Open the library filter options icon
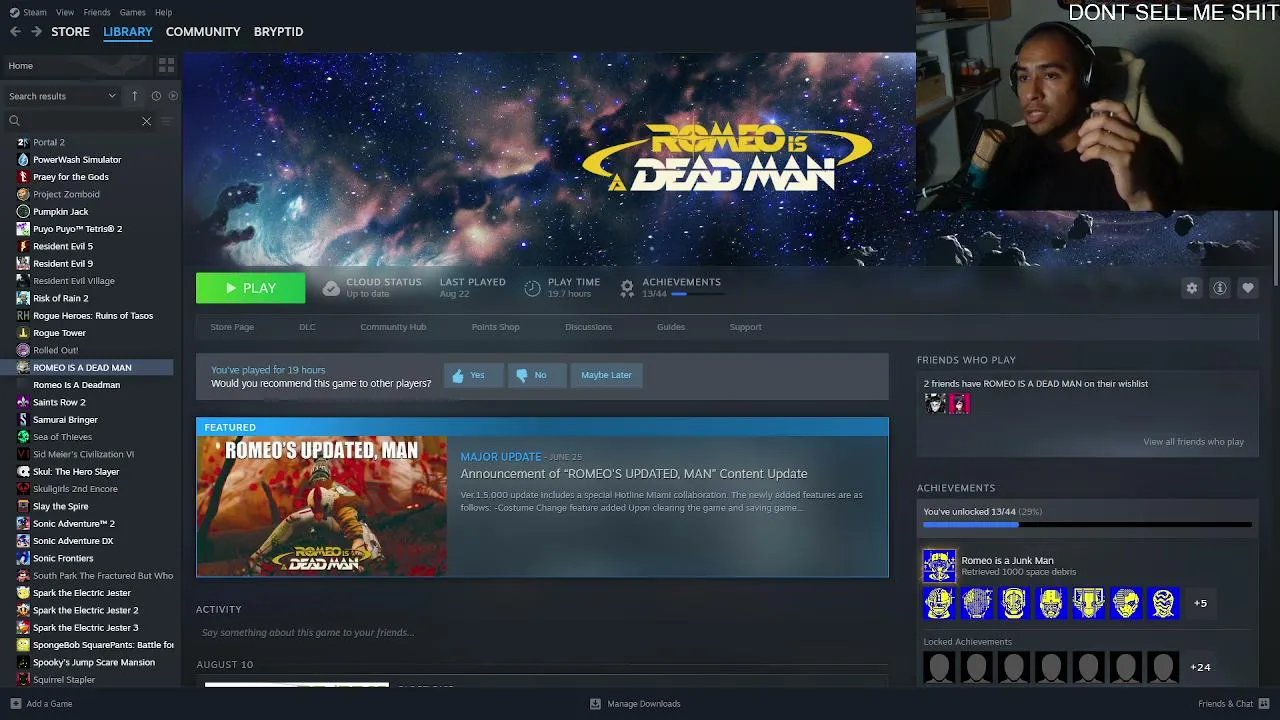 [x=166, y=121]
